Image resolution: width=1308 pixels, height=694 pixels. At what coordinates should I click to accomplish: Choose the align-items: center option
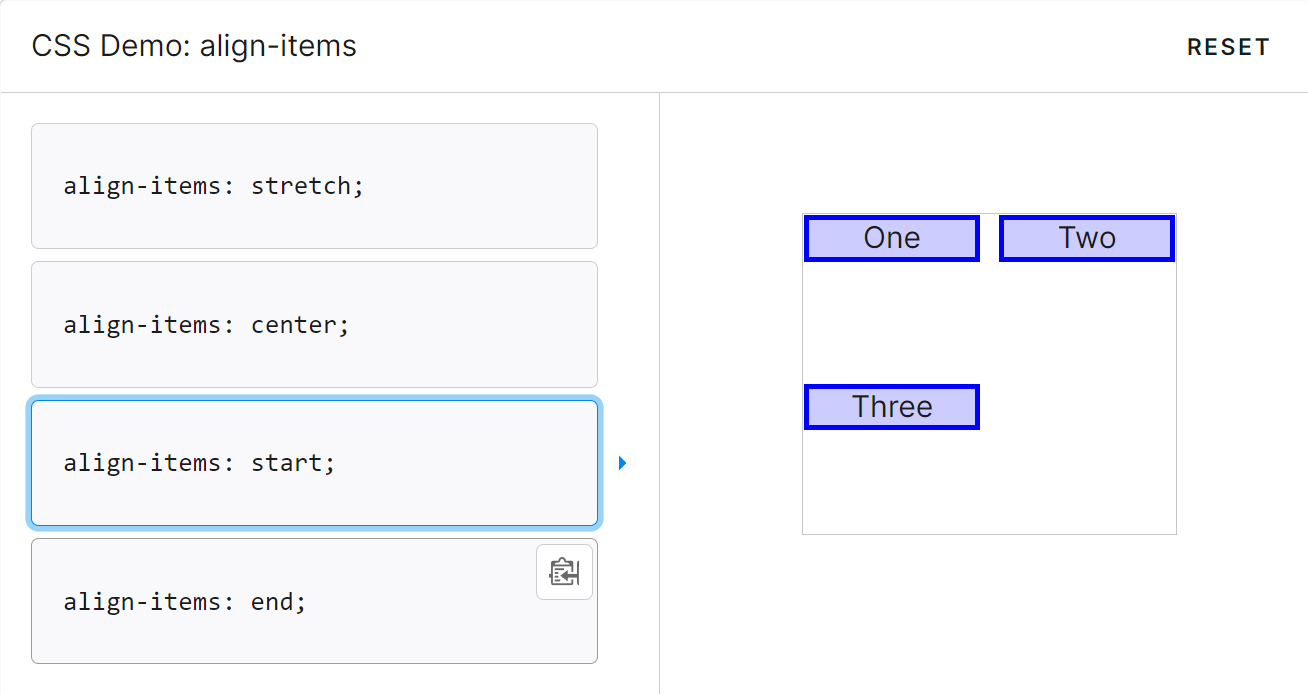(x=314, y=324)
